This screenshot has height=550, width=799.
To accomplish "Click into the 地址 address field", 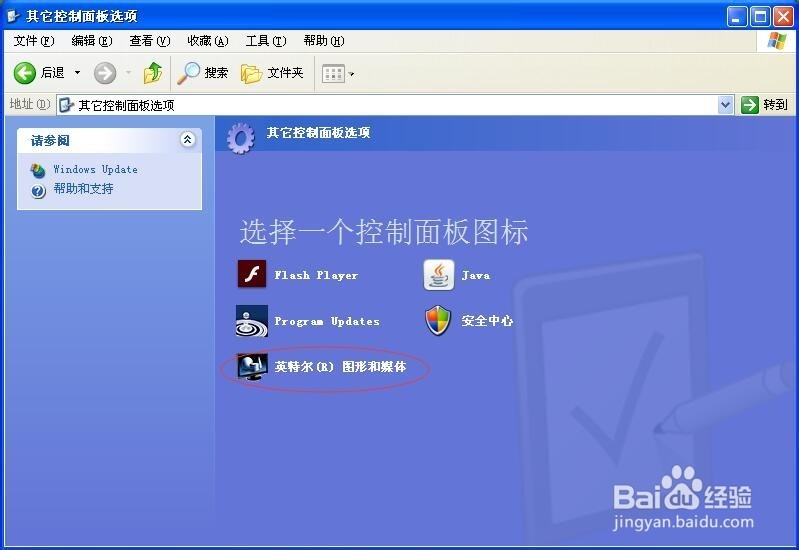I will coord(395,105).
